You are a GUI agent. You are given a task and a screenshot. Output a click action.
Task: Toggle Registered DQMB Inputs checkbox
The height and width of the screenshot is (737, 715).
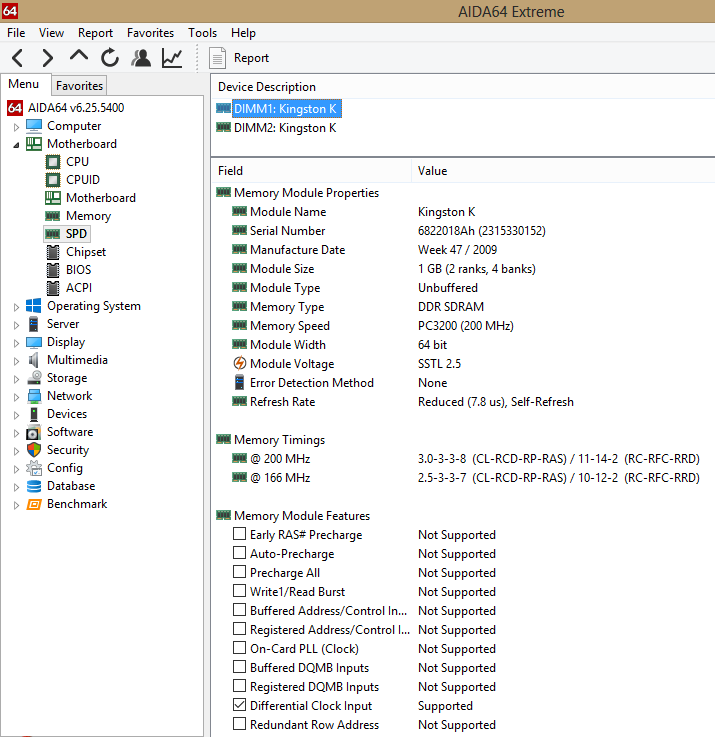[x=239, y=685]
